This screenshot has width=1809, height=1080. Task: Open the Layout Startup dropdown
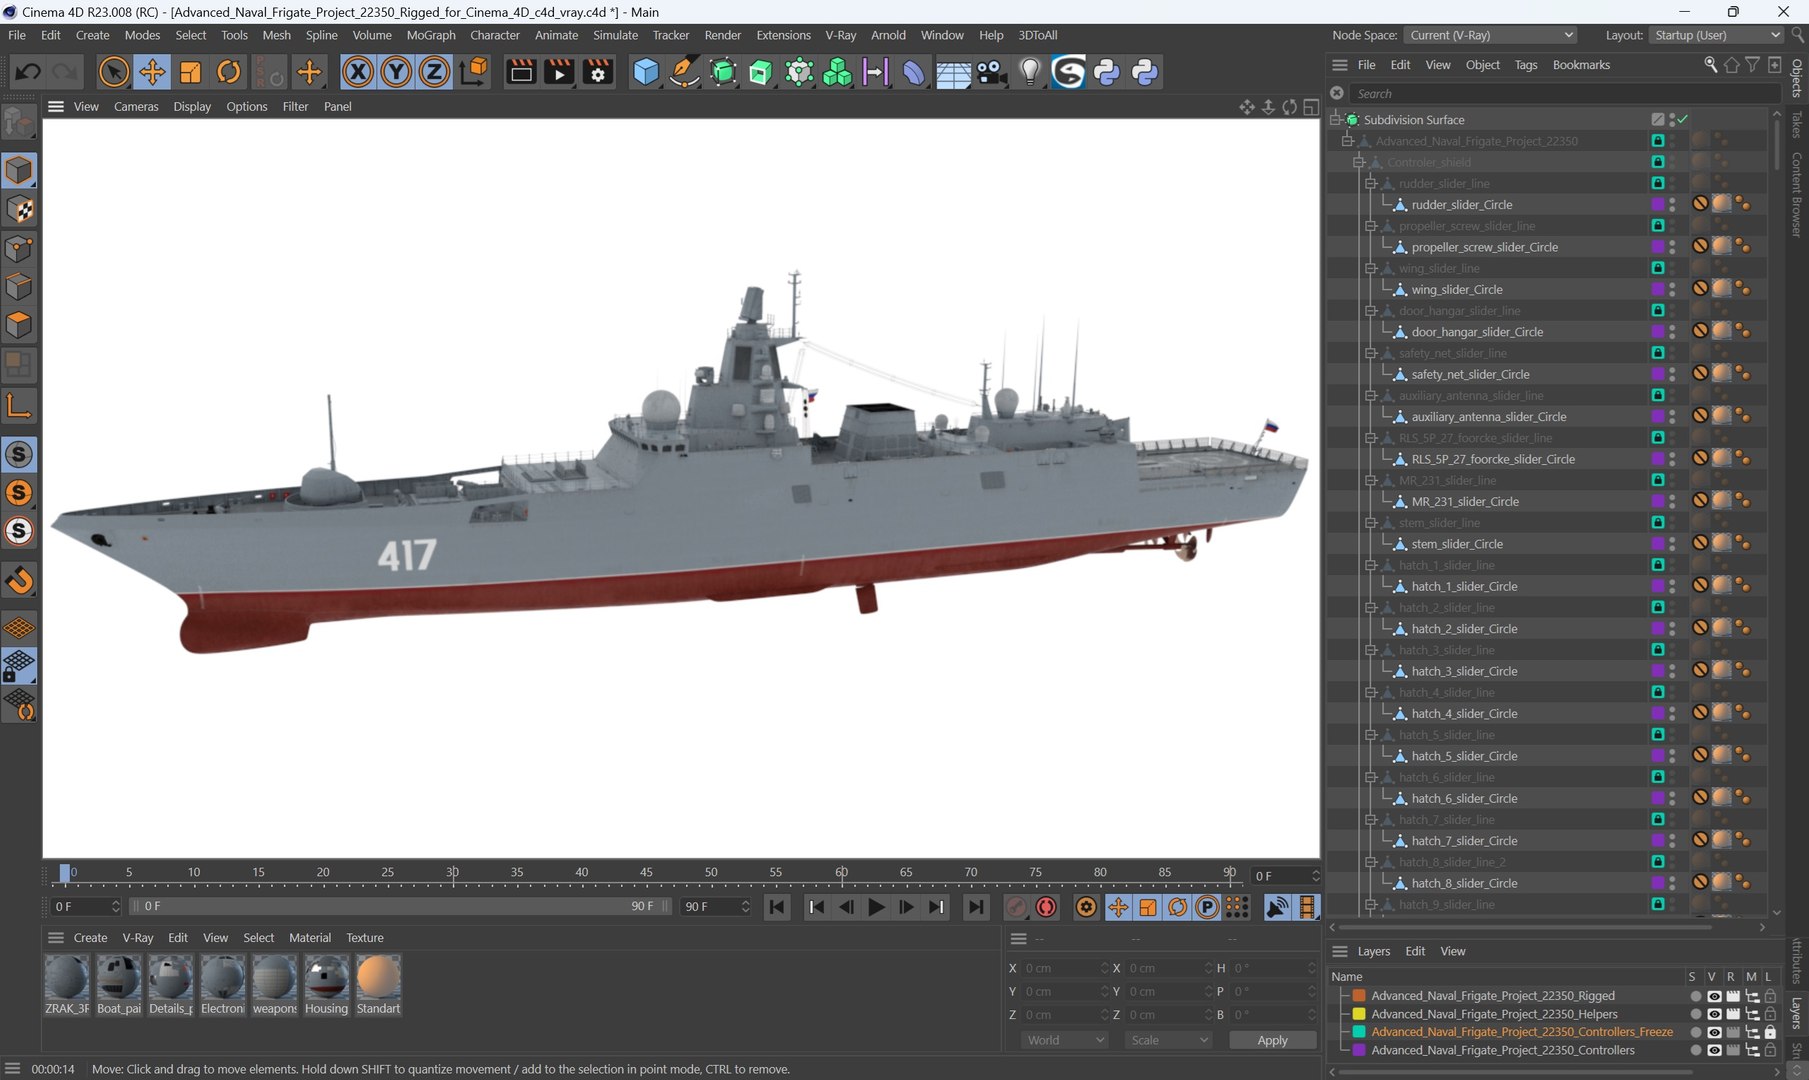pos(1716,35)
